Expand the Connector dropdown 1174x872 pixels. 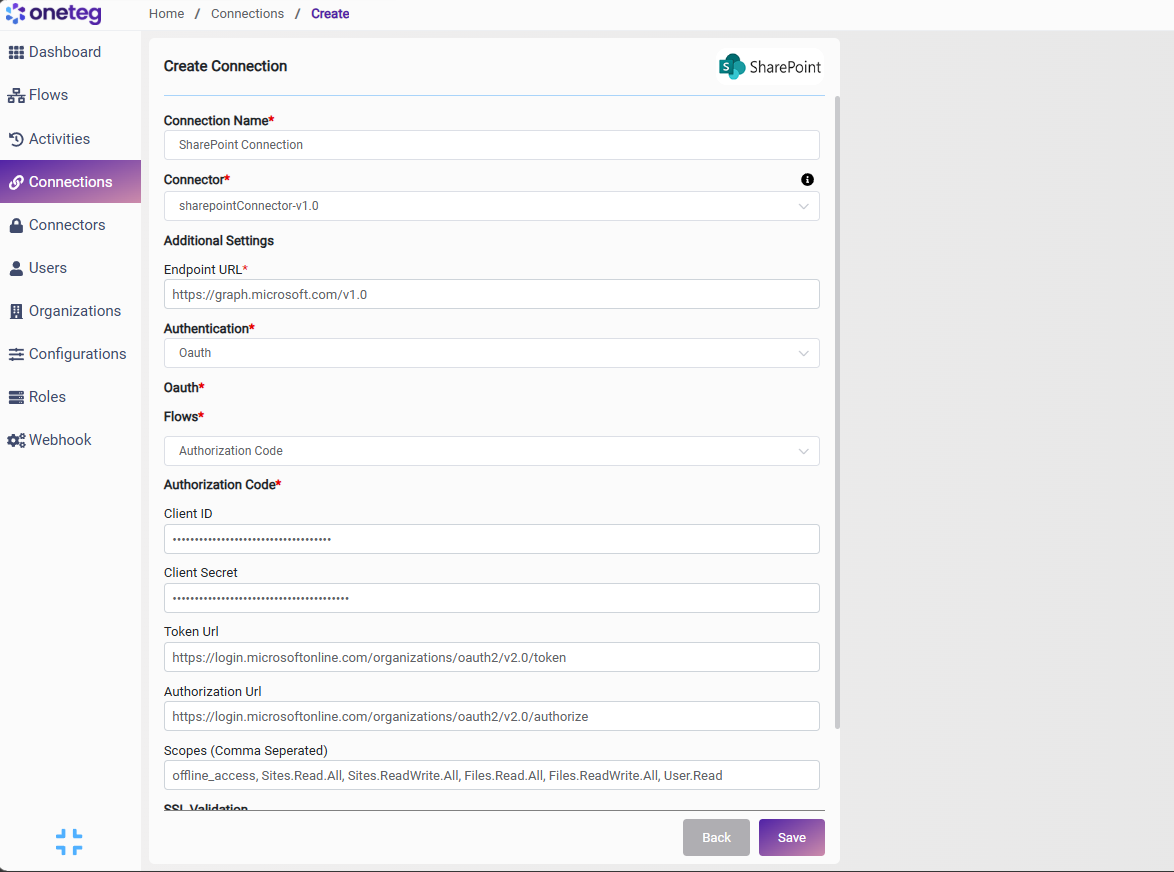coord(491,206)
